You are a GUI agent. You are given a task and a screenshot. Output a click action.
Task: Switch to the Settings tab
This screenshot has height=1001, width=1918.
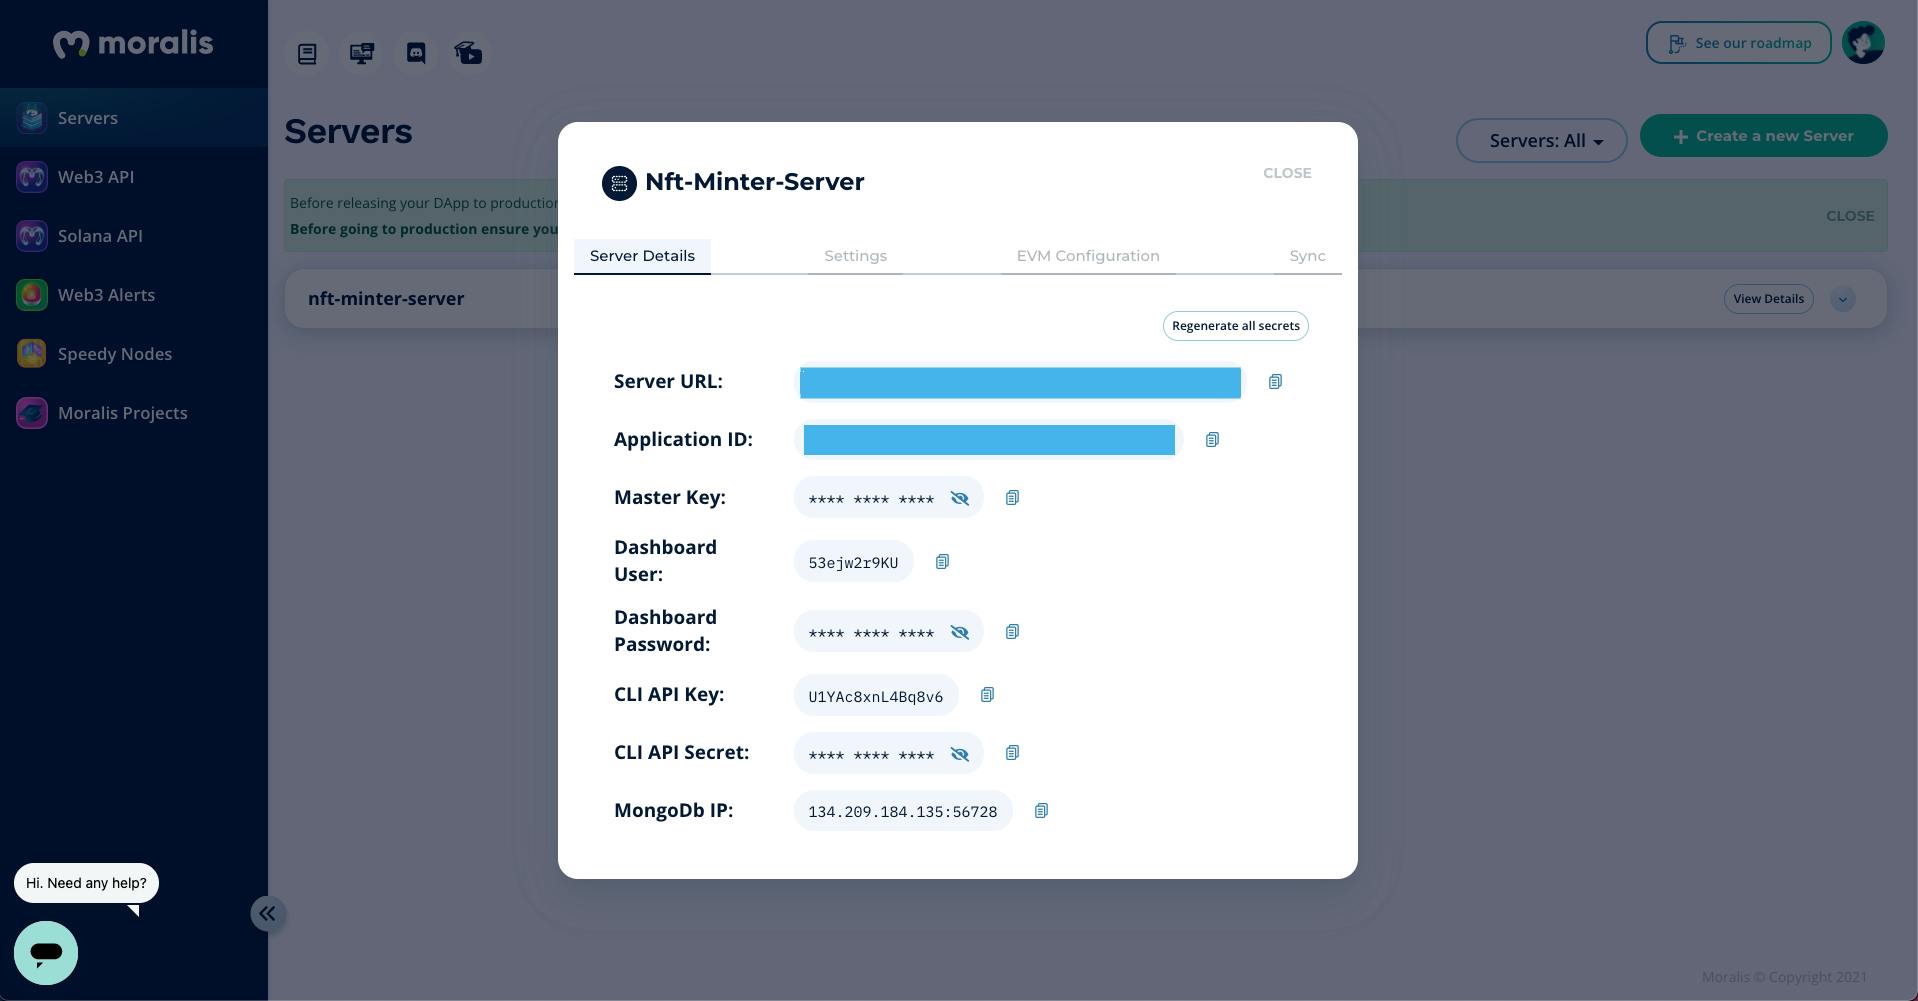[855, 256]
